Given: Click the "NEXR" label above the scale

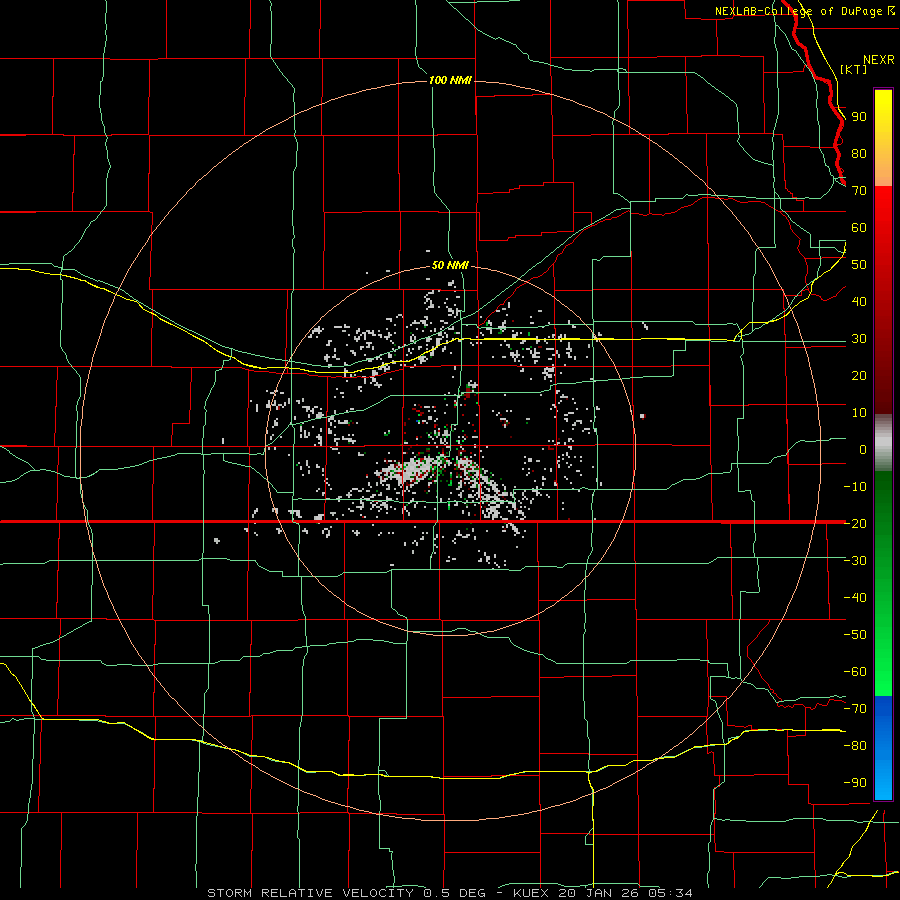Looking at the screenshot, I should coord(878,60).
